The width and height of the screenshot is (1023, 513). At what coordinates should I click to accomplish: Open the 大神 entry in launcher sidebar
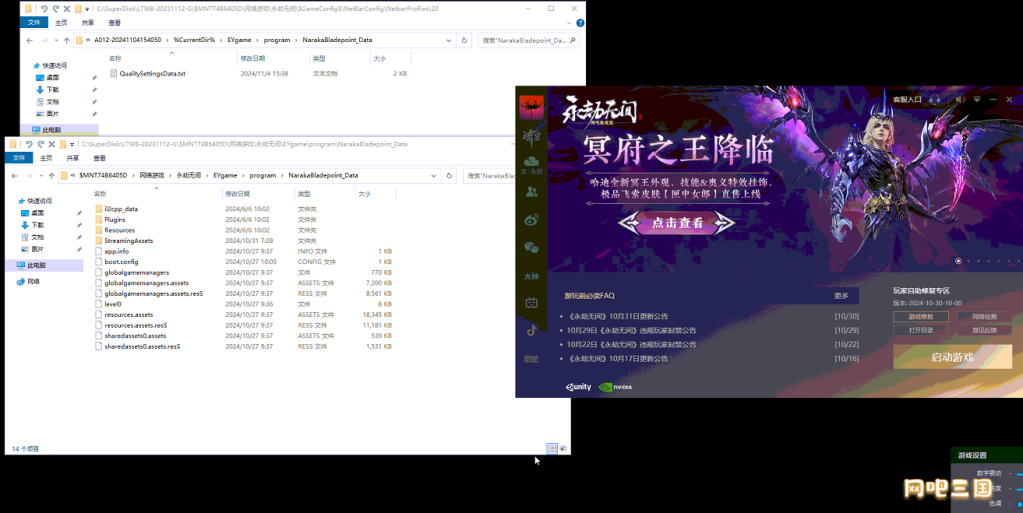coord(532,276)
